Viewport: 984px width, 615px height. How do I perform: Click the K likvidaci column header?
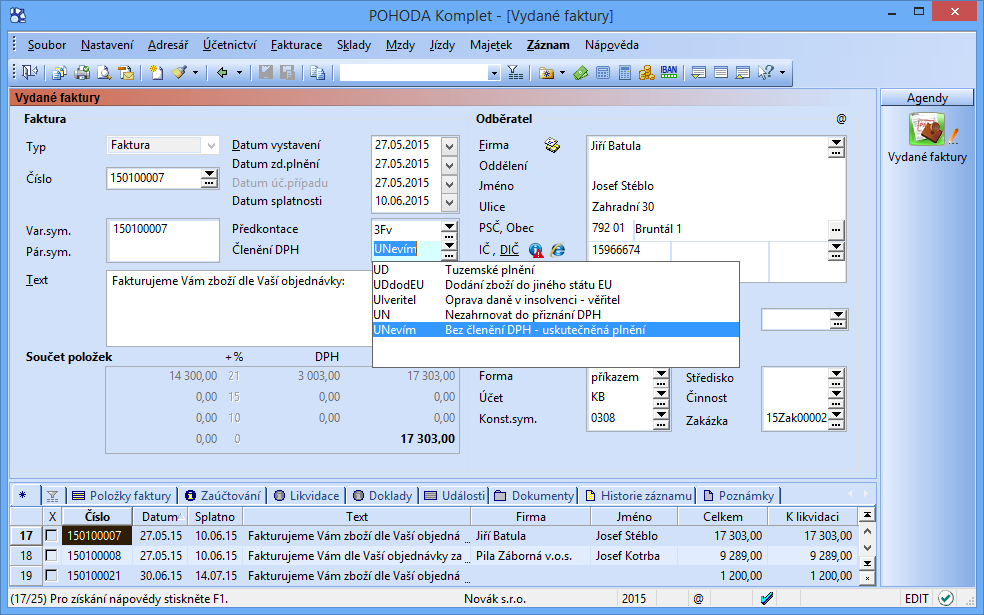tap(812, 516)
